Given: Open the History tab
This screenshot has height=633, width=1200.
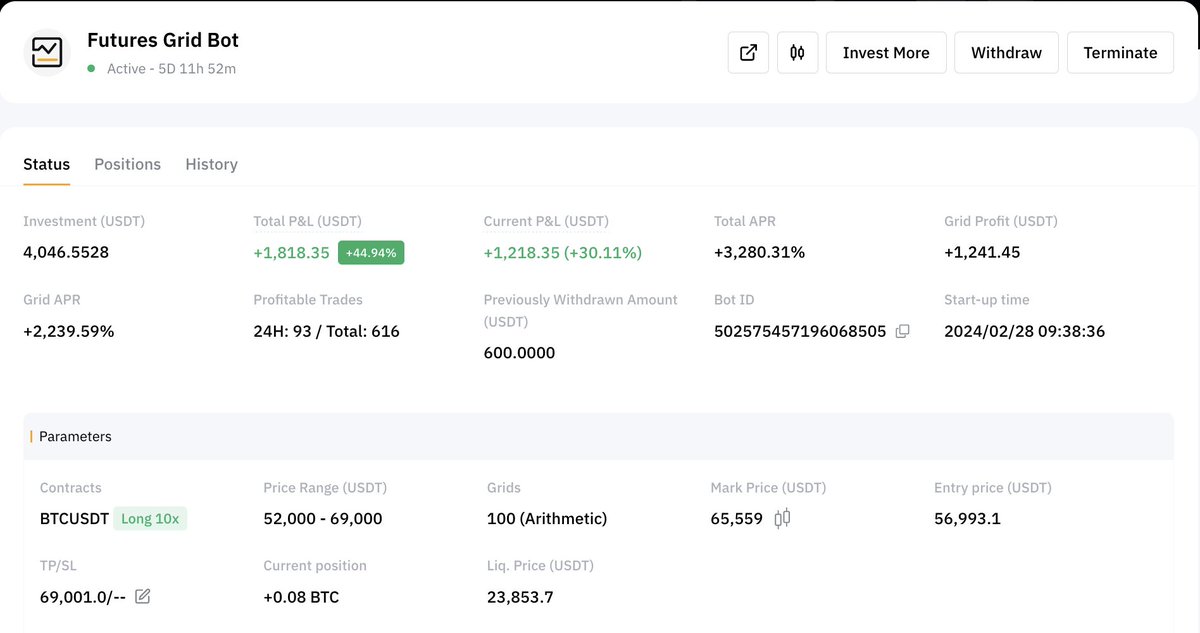Looking at the screenshot, I should (x=211, y=163).
